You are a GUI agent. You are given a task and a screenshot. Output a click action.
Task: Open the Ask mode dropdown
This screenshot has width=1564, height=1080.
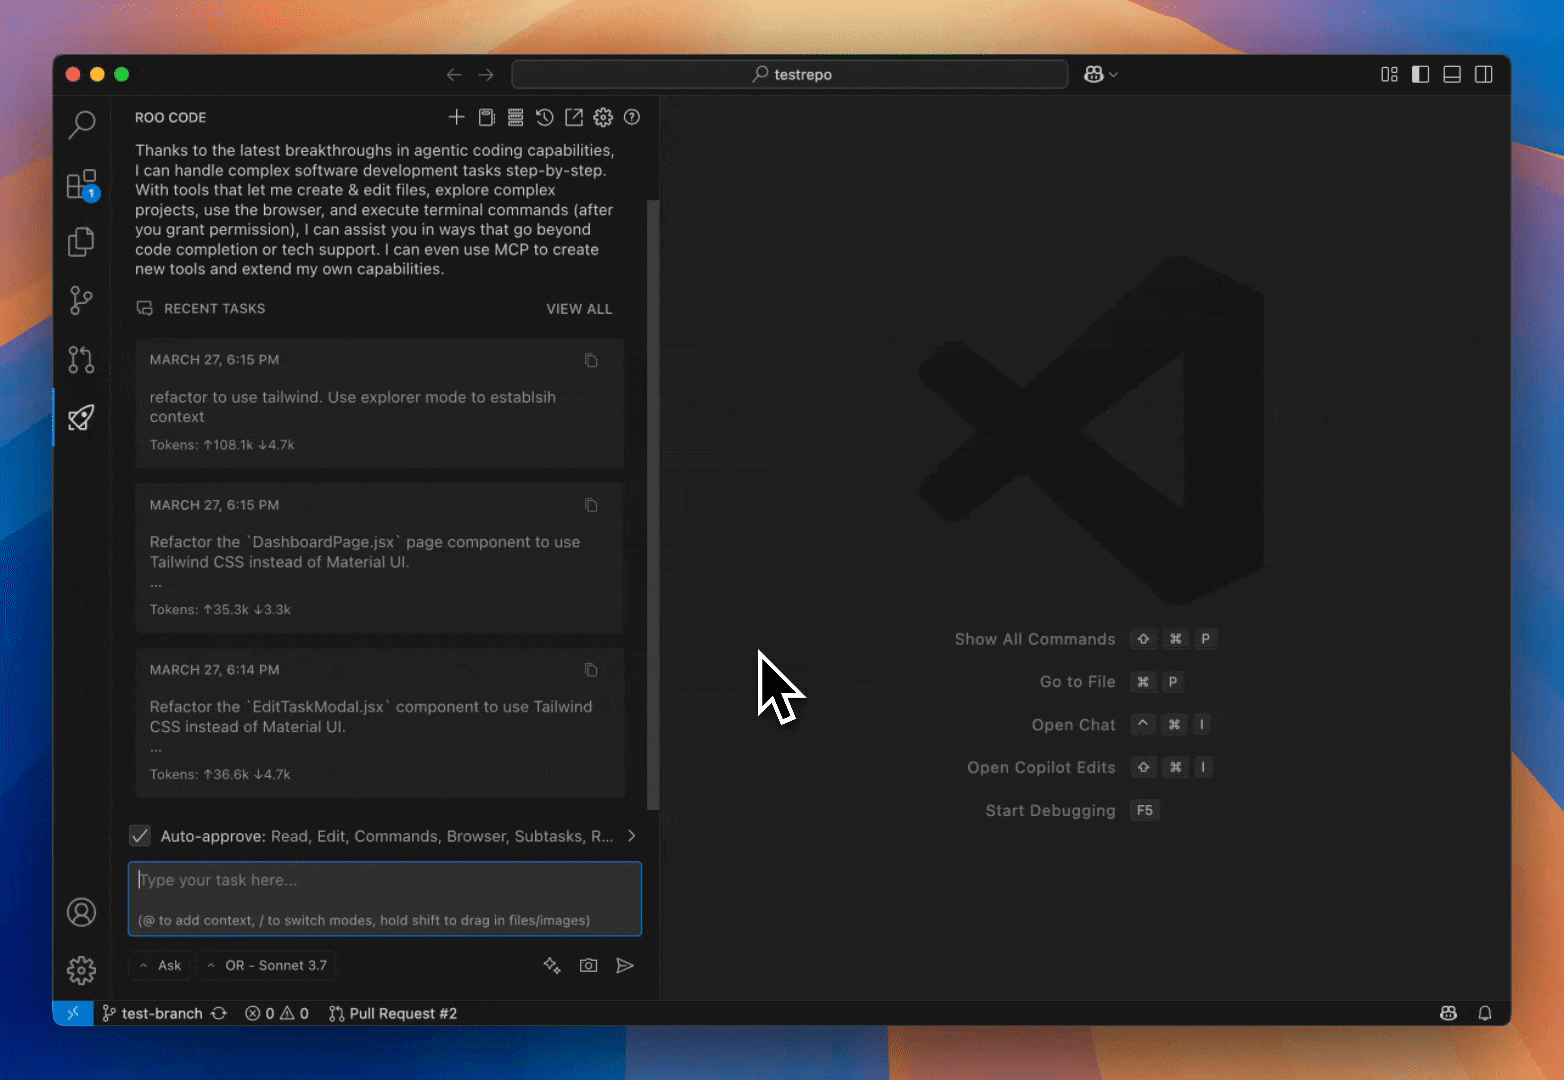coord(161,965)
